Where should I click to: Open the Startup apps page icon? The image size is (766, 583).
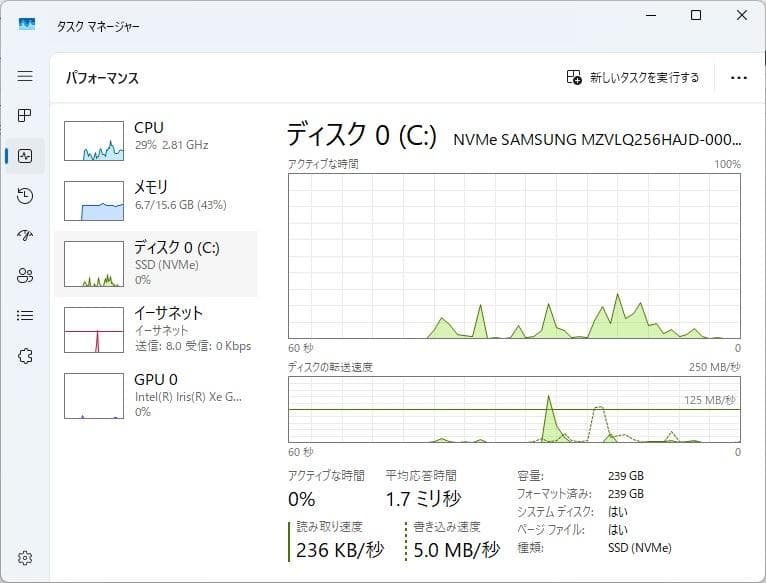tap(25, 236)
